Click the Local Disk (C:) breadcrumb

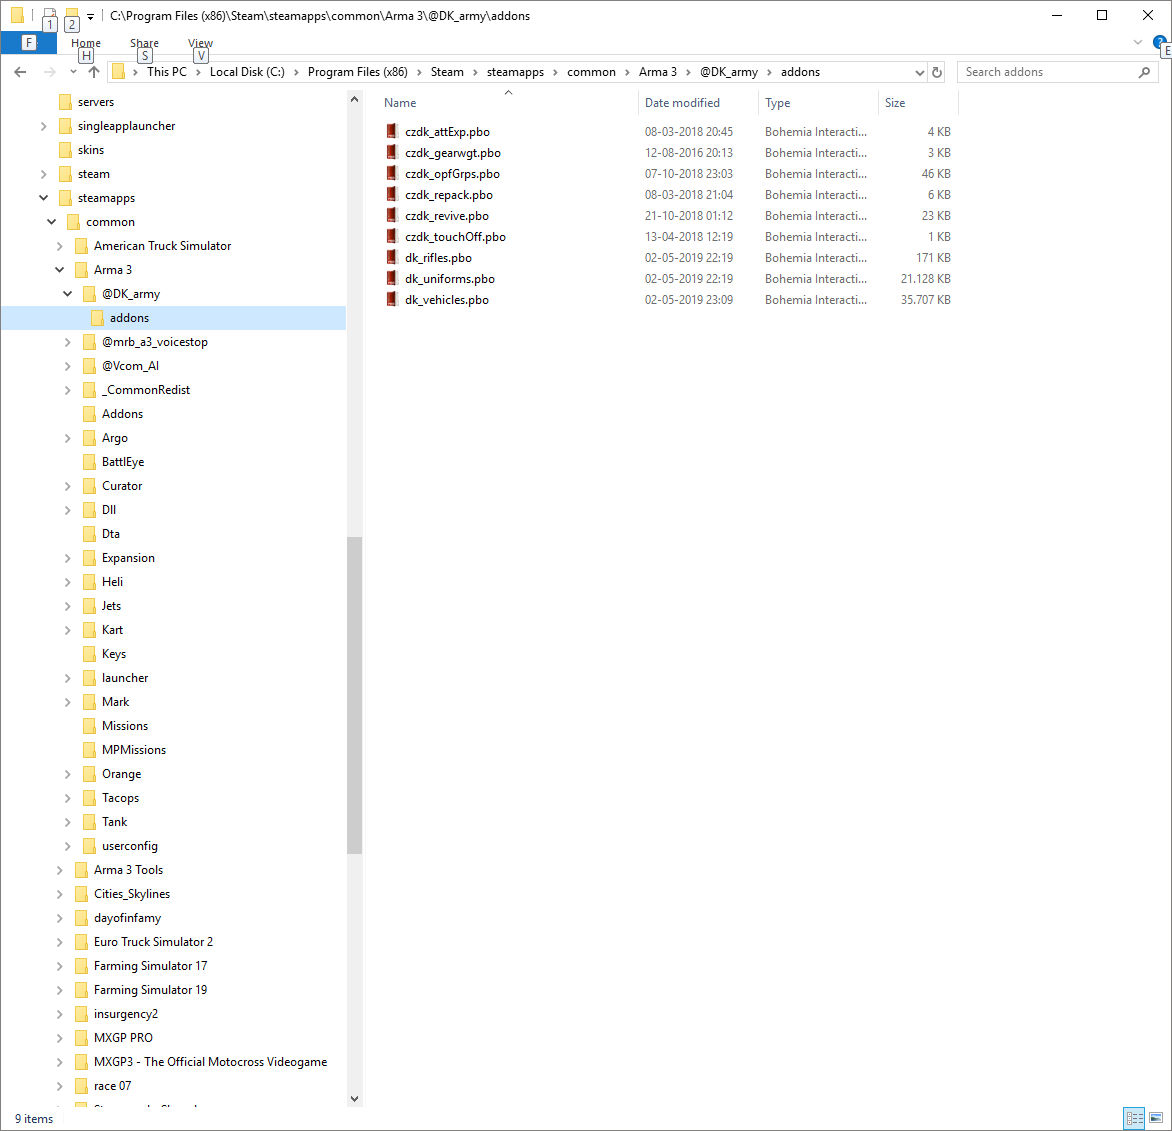(x=247, y=72)
